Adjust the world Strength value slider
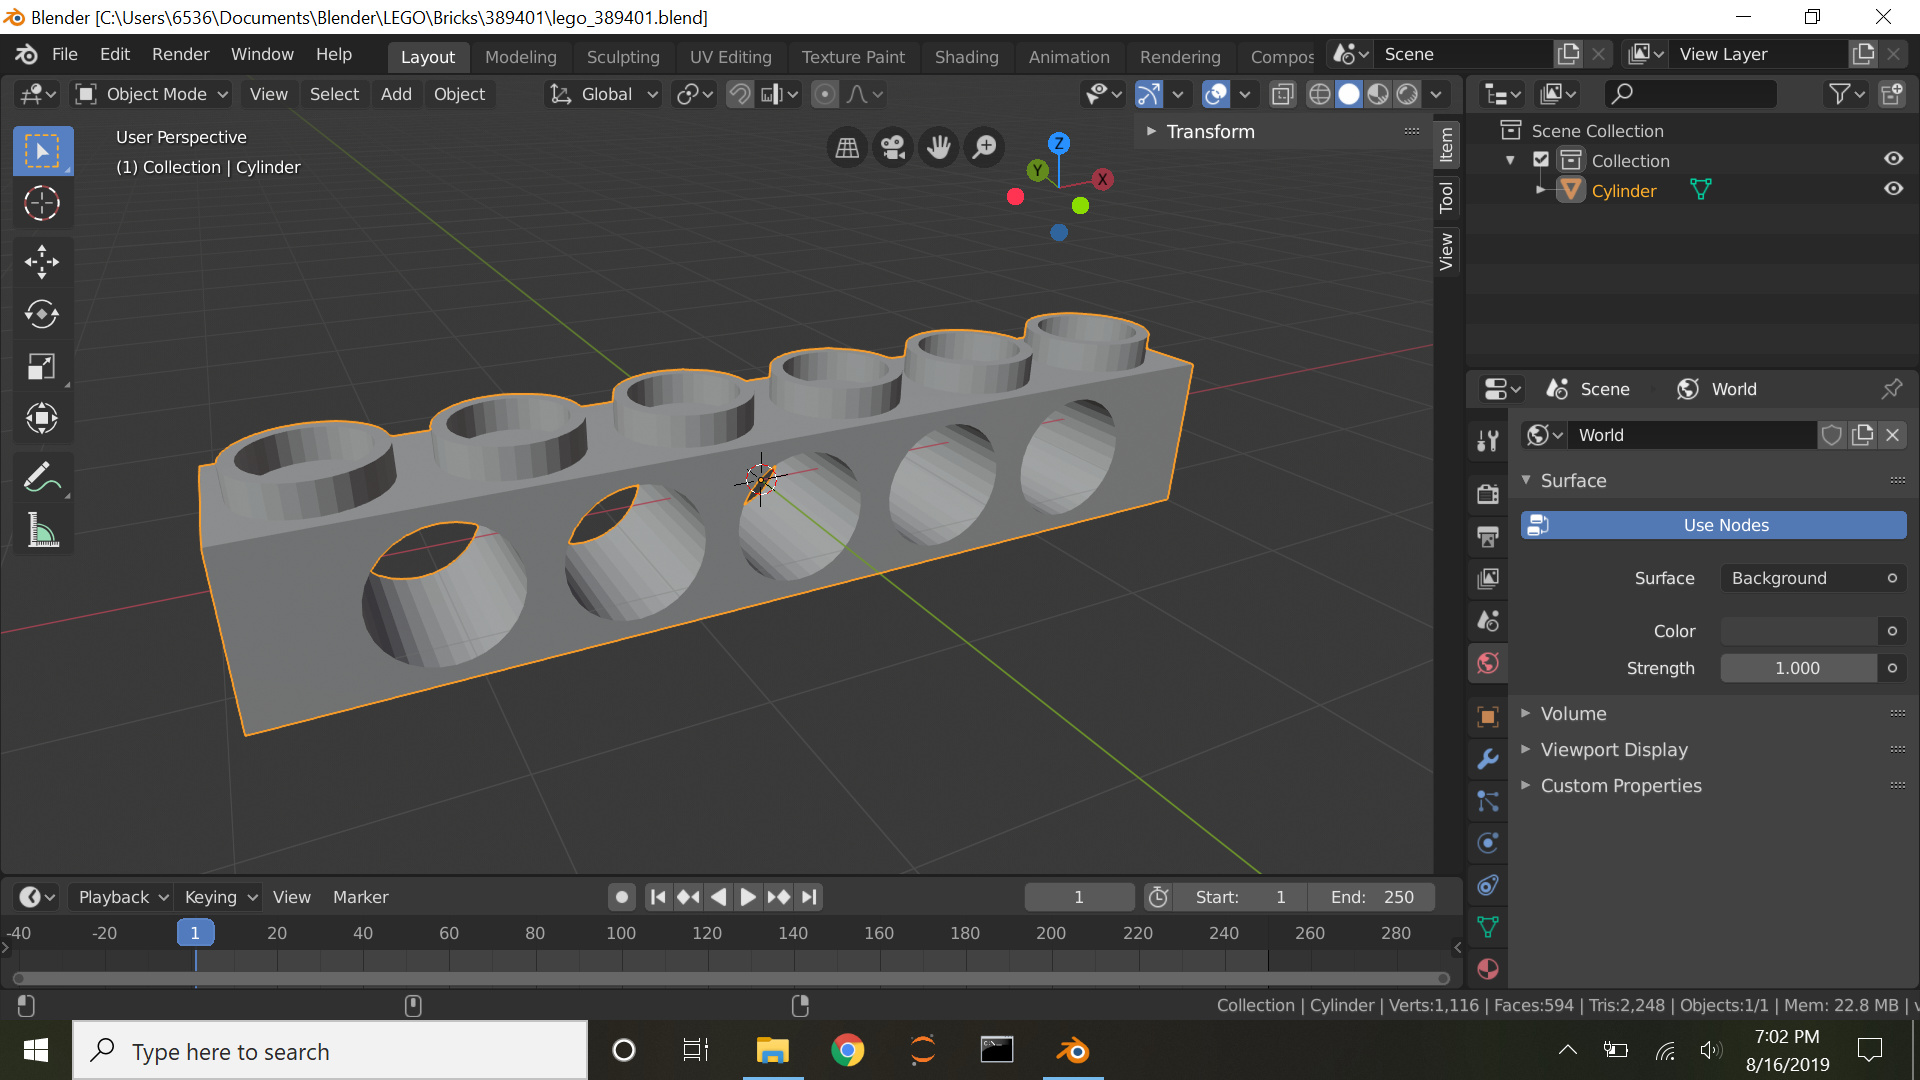Viewport: 1920px width, 1080px height. coord(1800,668)
